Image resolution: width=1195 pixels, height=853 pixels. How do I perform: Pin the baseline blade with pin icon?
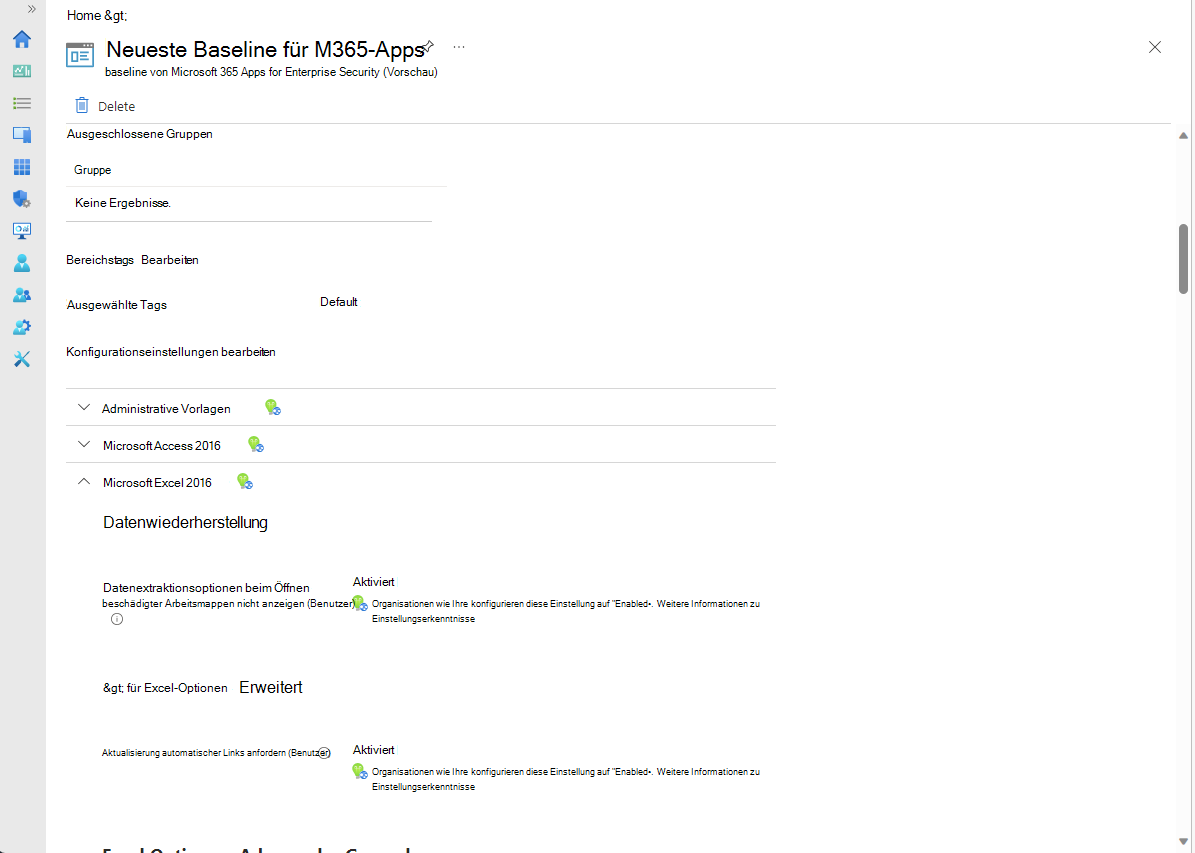tap(428, 47)
